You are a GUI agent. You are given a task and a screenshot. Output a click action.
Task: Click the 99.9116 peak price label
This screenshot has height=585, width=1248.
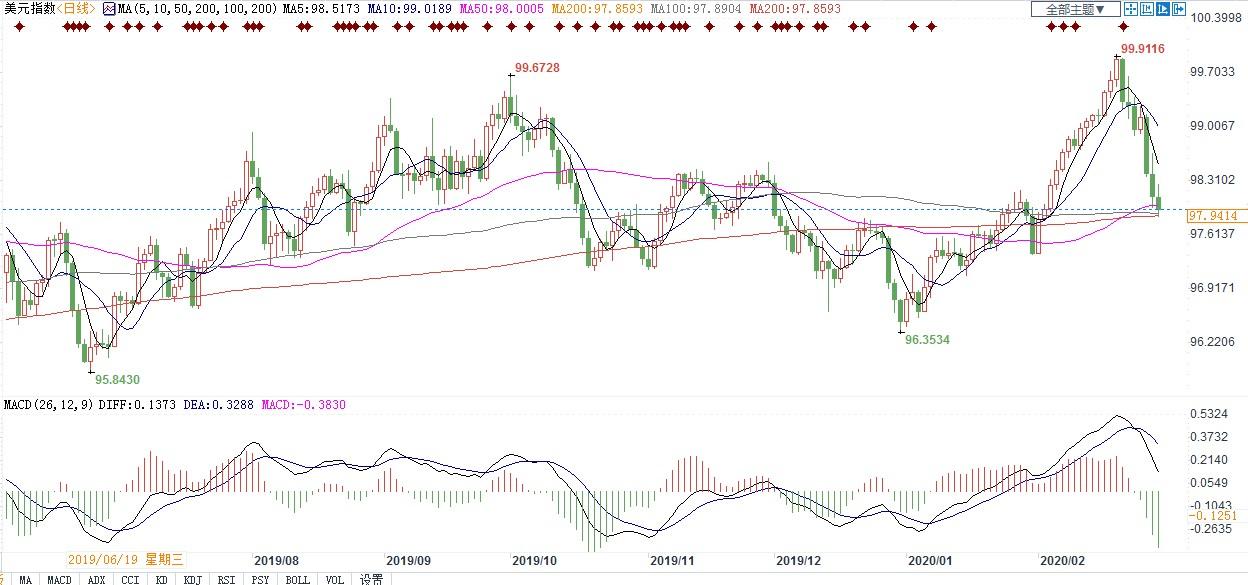[1142, 48]
